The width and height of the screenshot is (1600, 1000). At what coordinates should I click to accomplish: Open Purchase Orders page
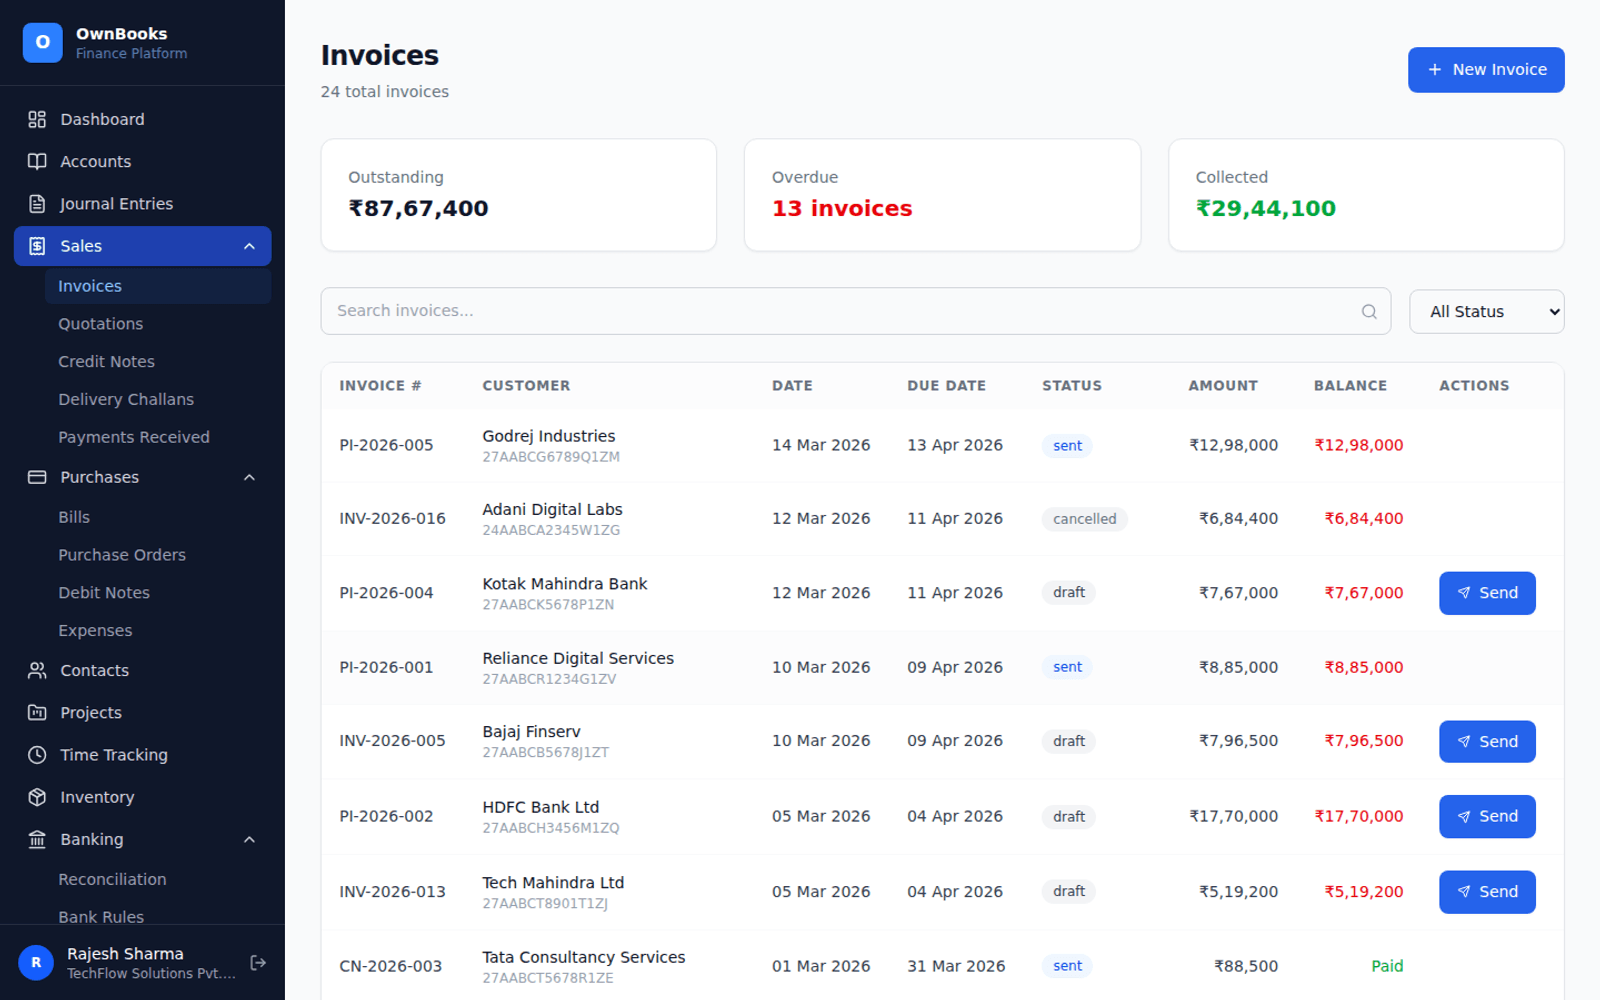pos(158,555)
